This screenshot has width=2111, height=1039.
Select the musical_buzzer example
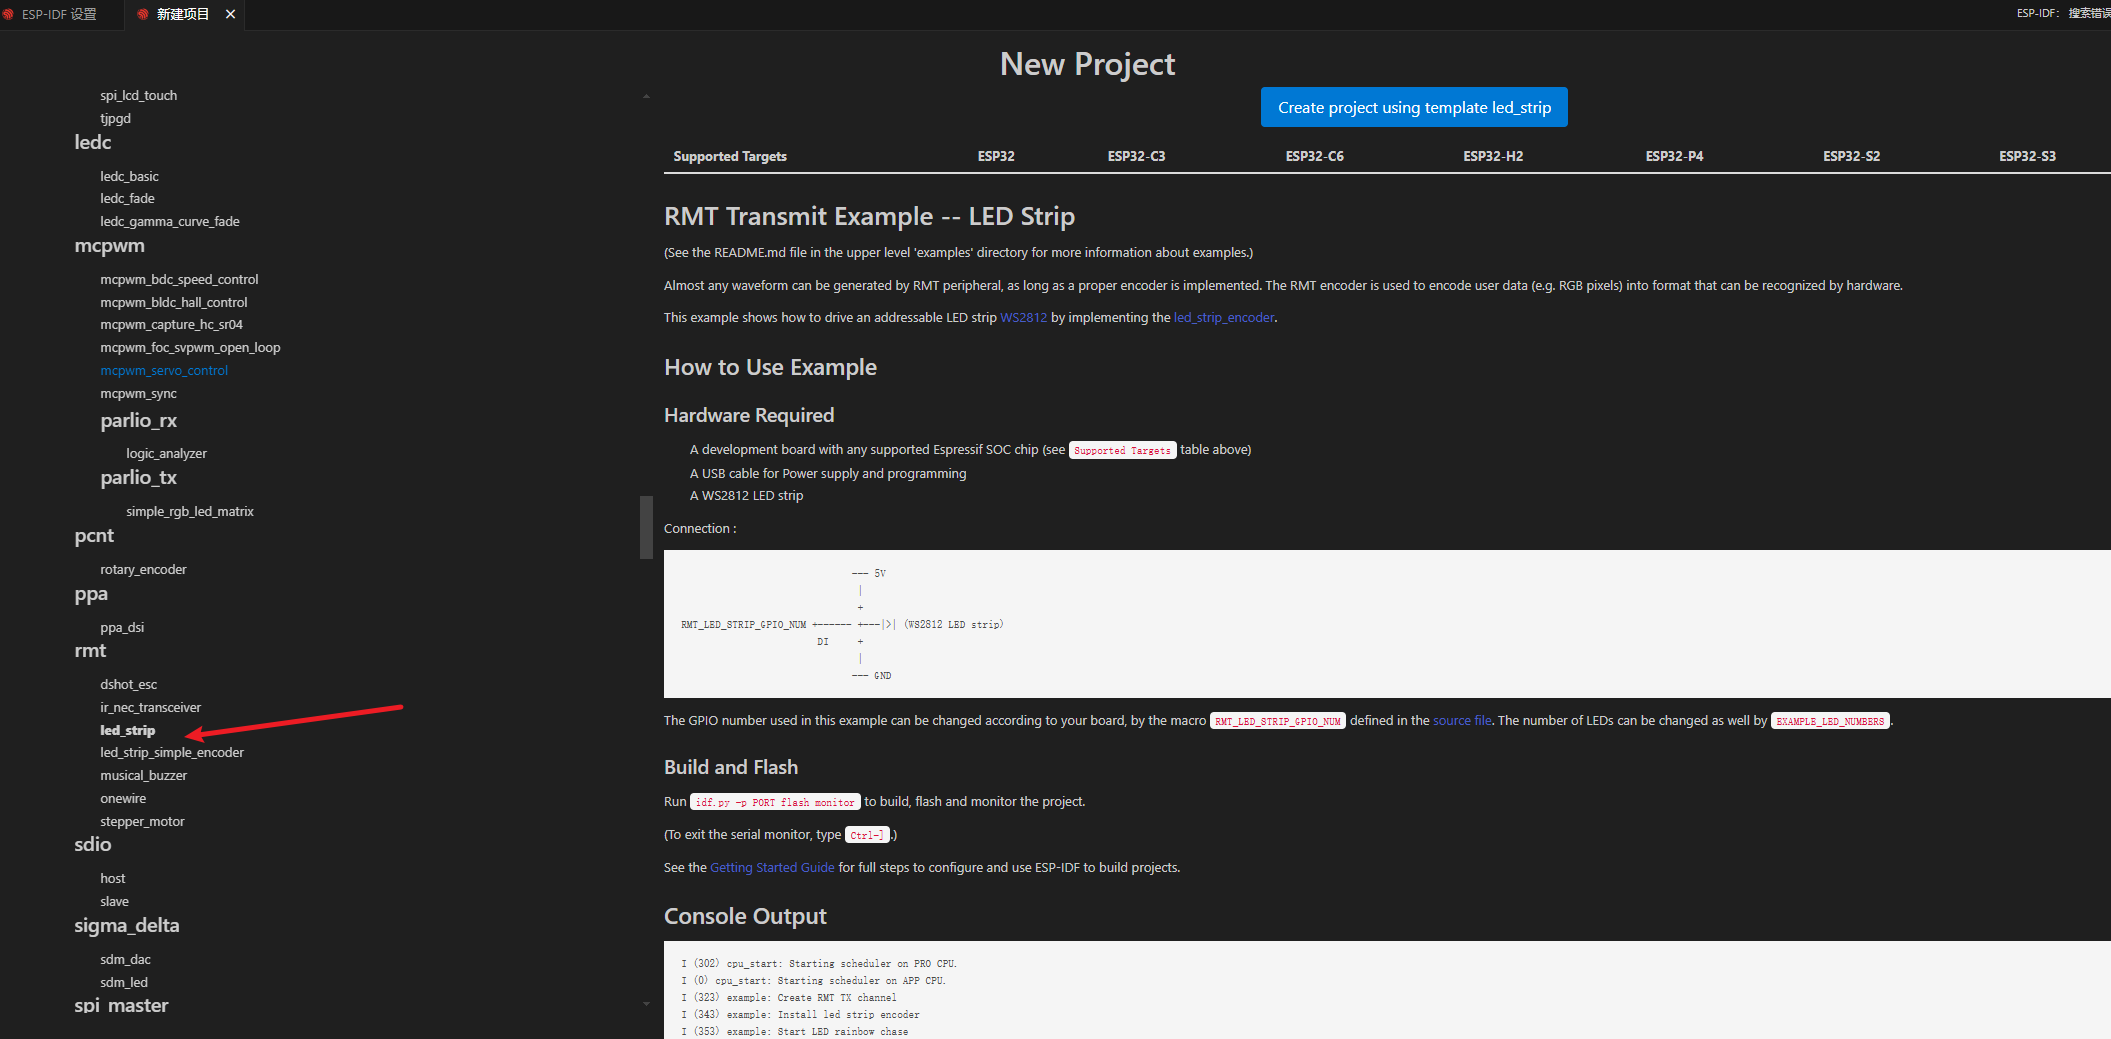tap(143, 776)
